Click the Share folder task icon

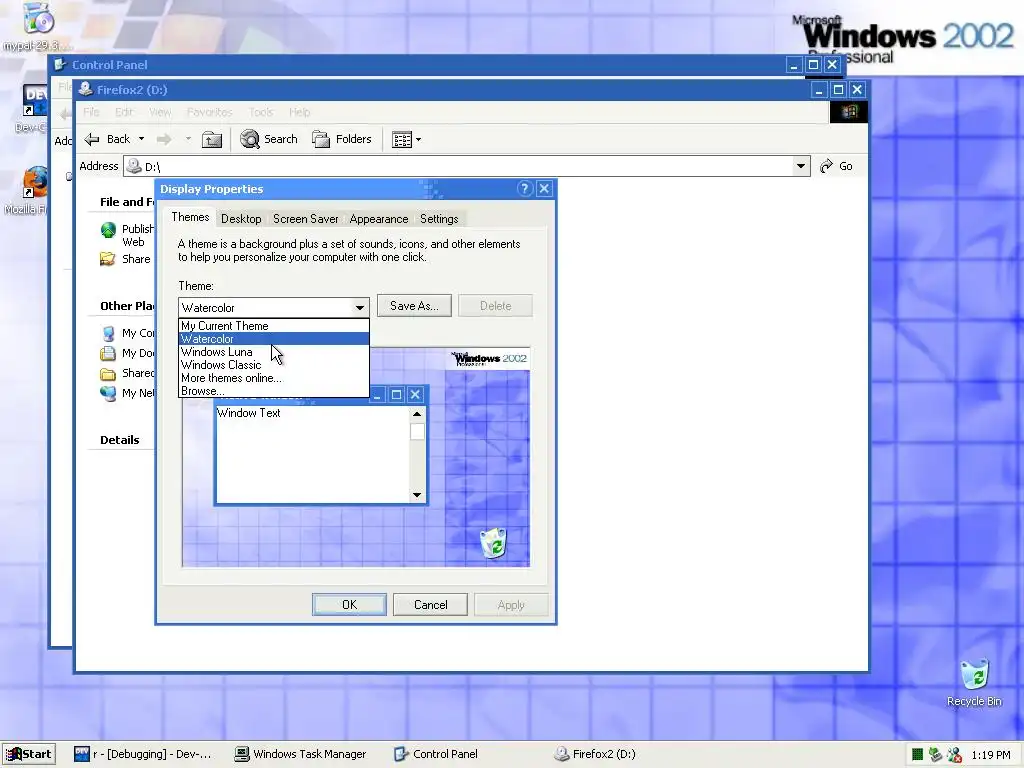click(108, 259)
